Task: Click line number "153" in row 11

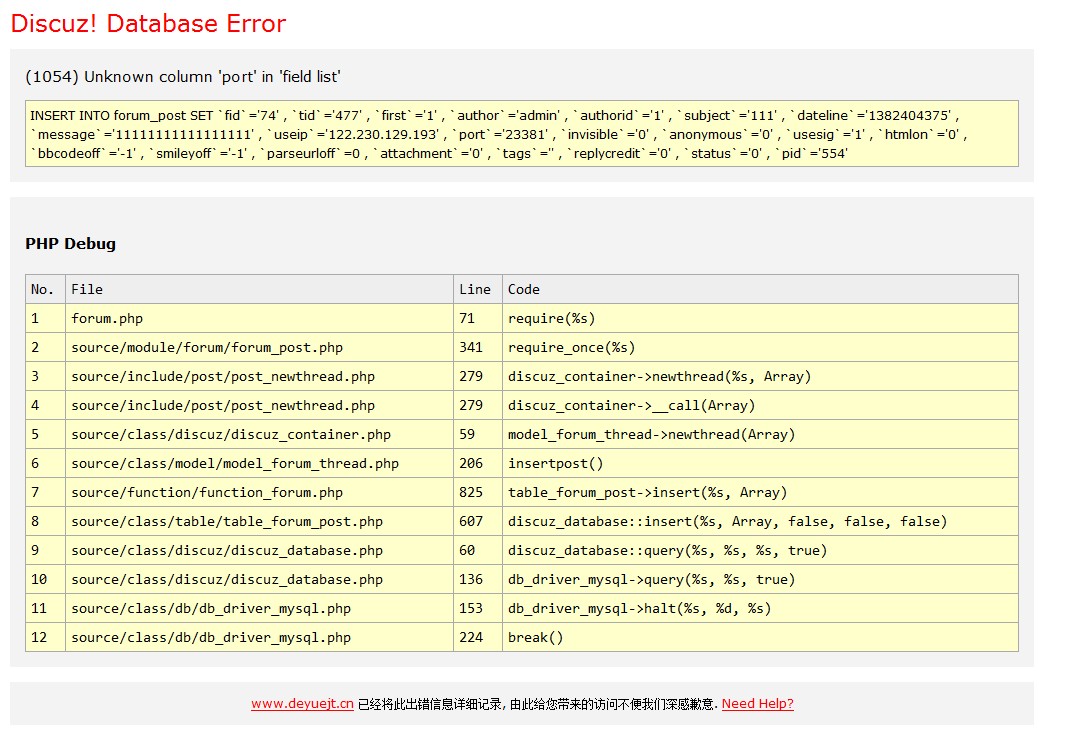Action: pyautogui.click(x=478, y=608)
